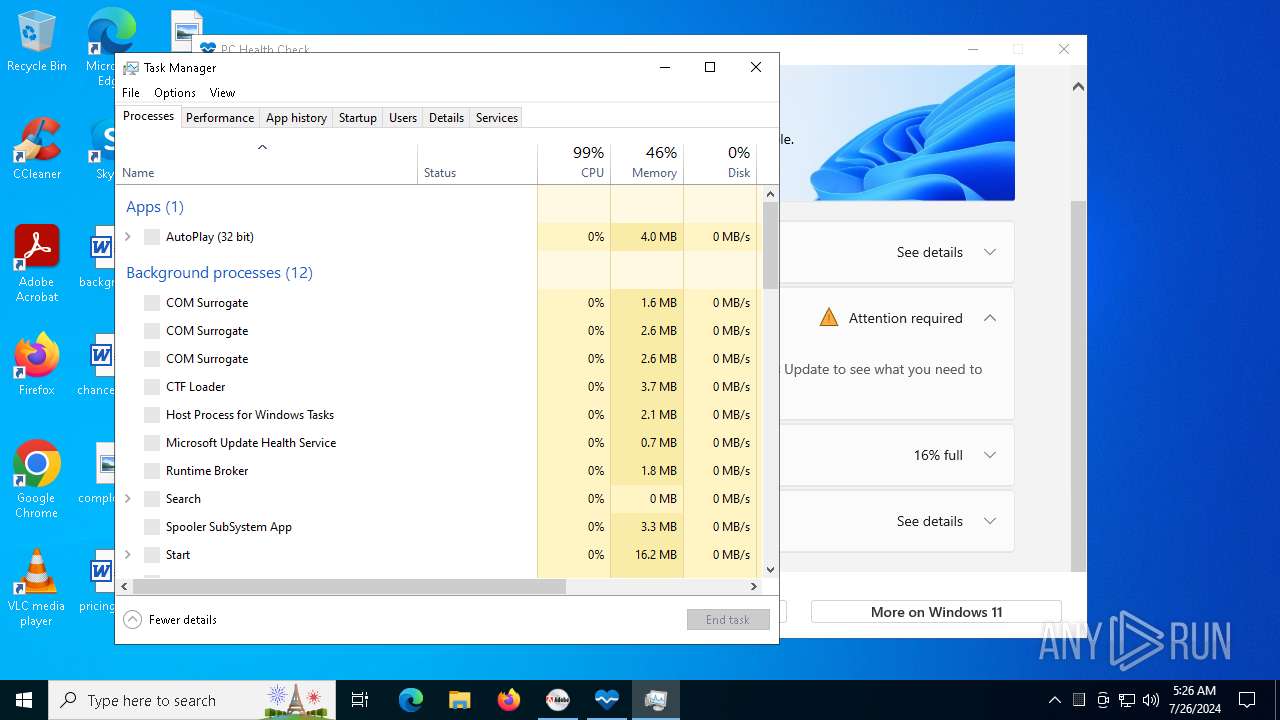This screenshot has height=720, width=1280.
Task: Click the Status column header
Action: (477, 164)
